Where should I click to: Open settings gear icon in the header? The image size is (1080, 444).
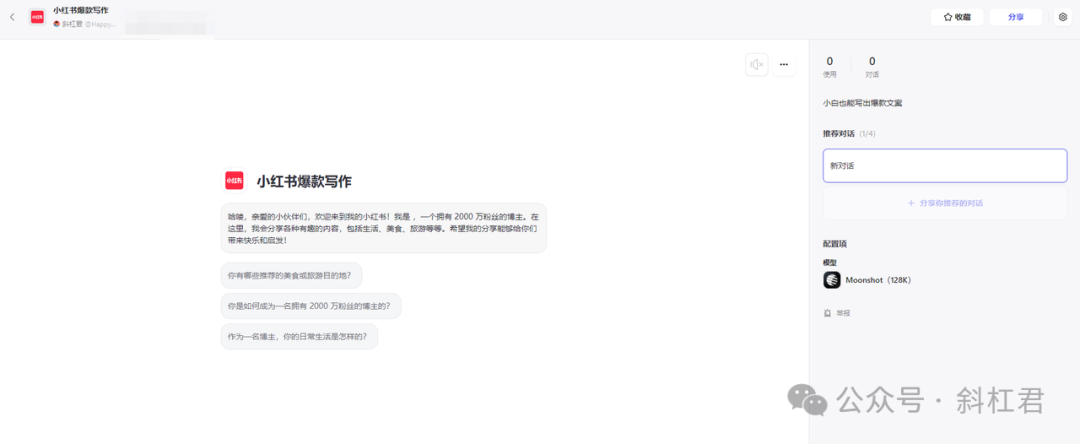click(1062, 17)
